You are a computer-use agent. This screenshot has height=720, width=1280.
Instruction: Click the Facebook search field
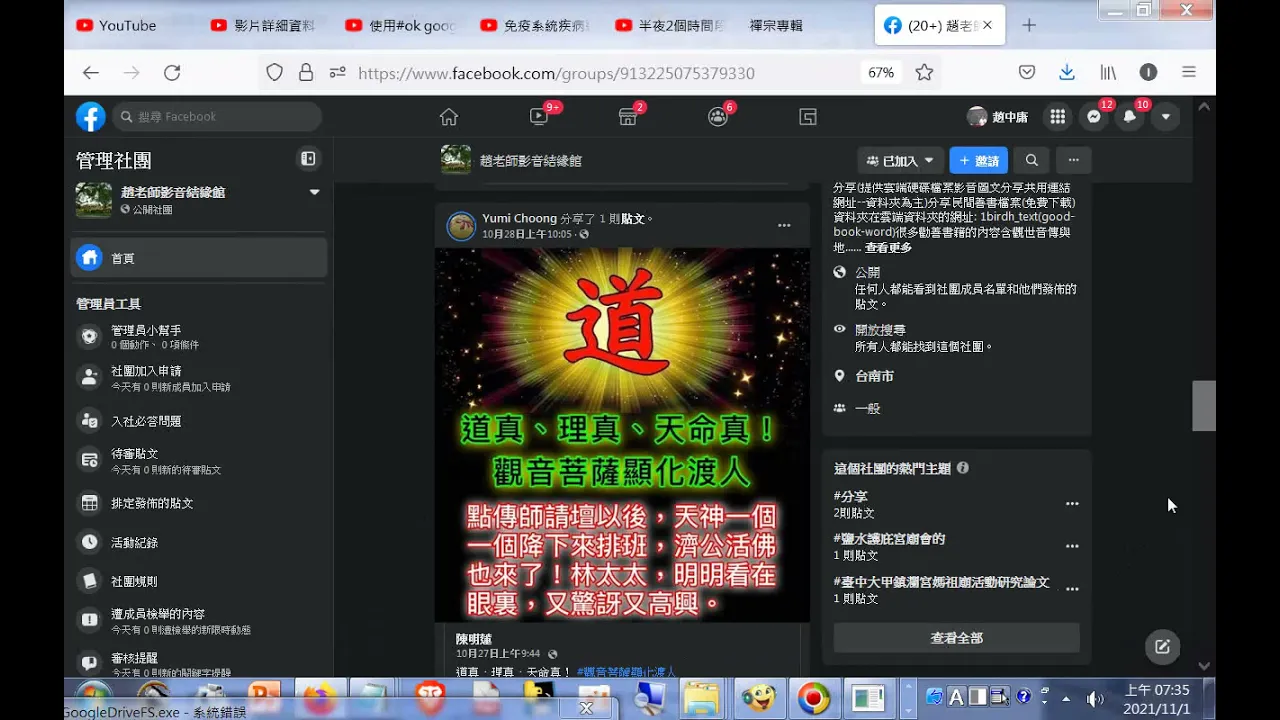pos(217,117)
